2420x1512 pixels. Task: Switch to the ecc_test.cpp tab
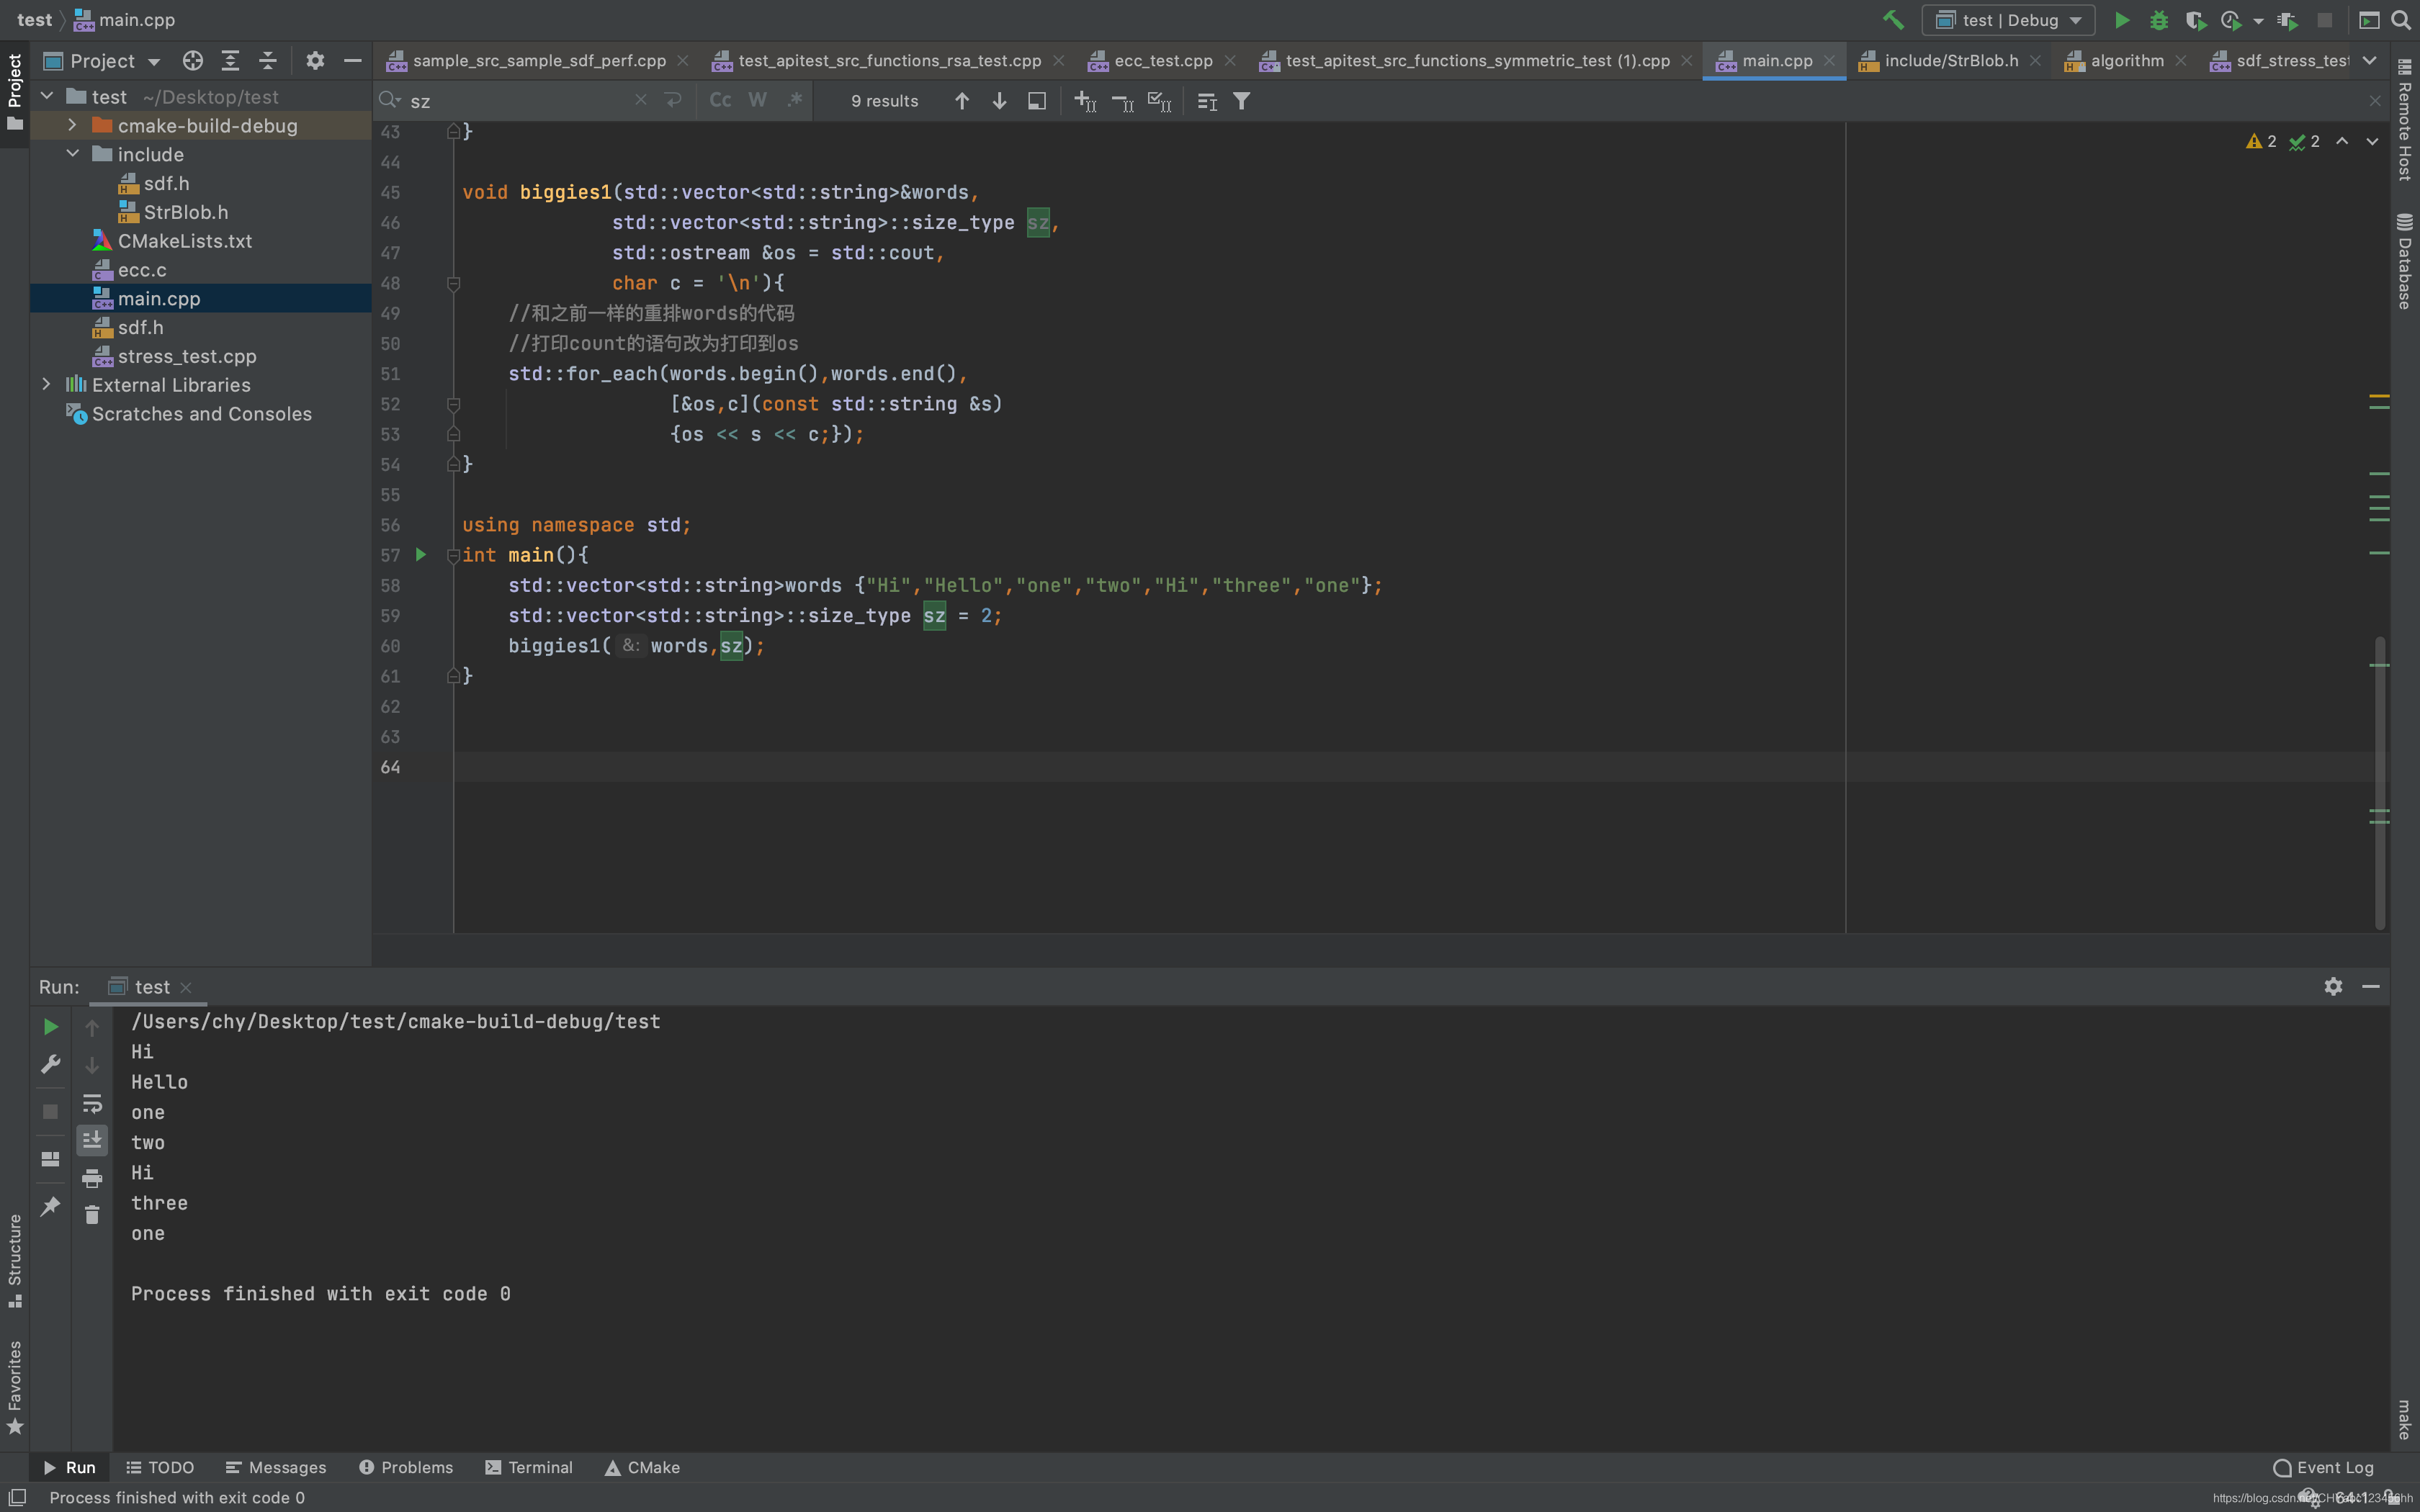pos(1162,61)
